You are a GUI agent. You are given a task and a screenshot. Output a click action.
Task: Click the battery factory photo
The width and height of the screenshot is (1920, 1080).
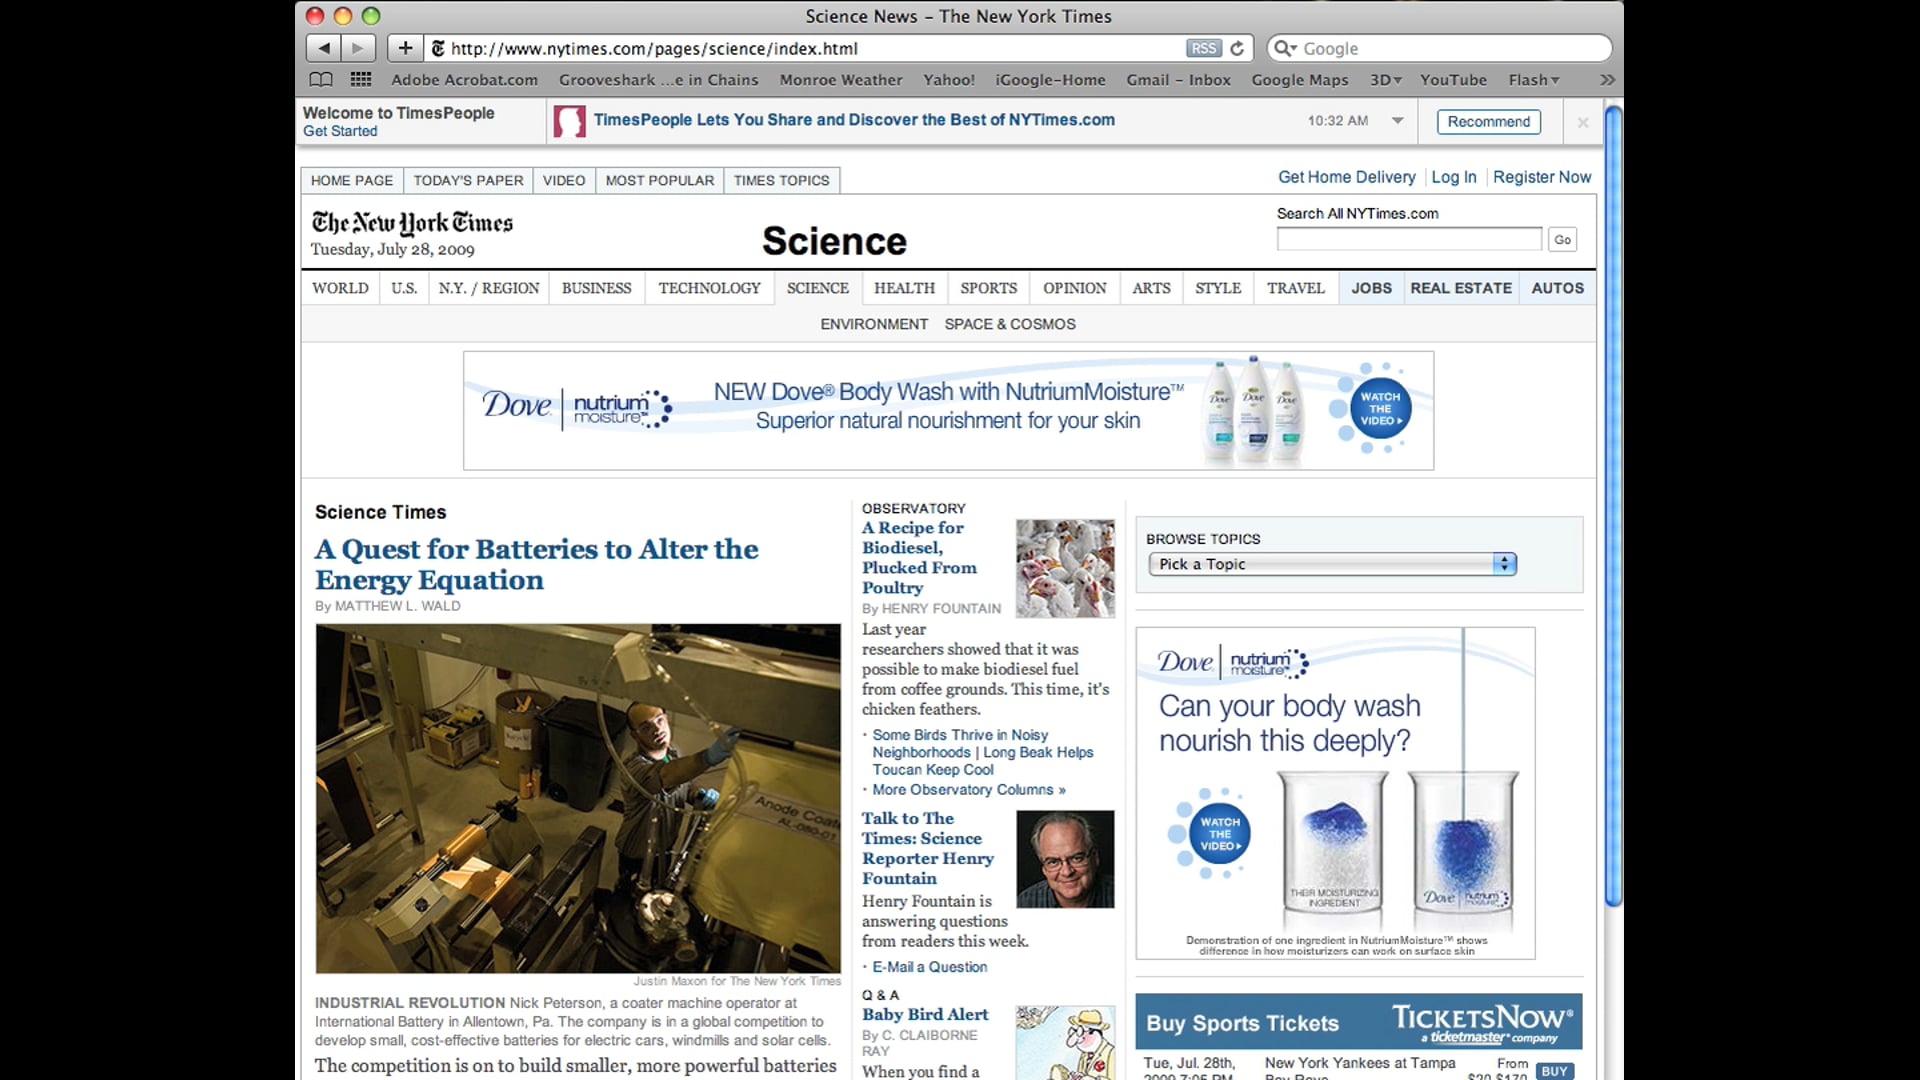point(578,798)
